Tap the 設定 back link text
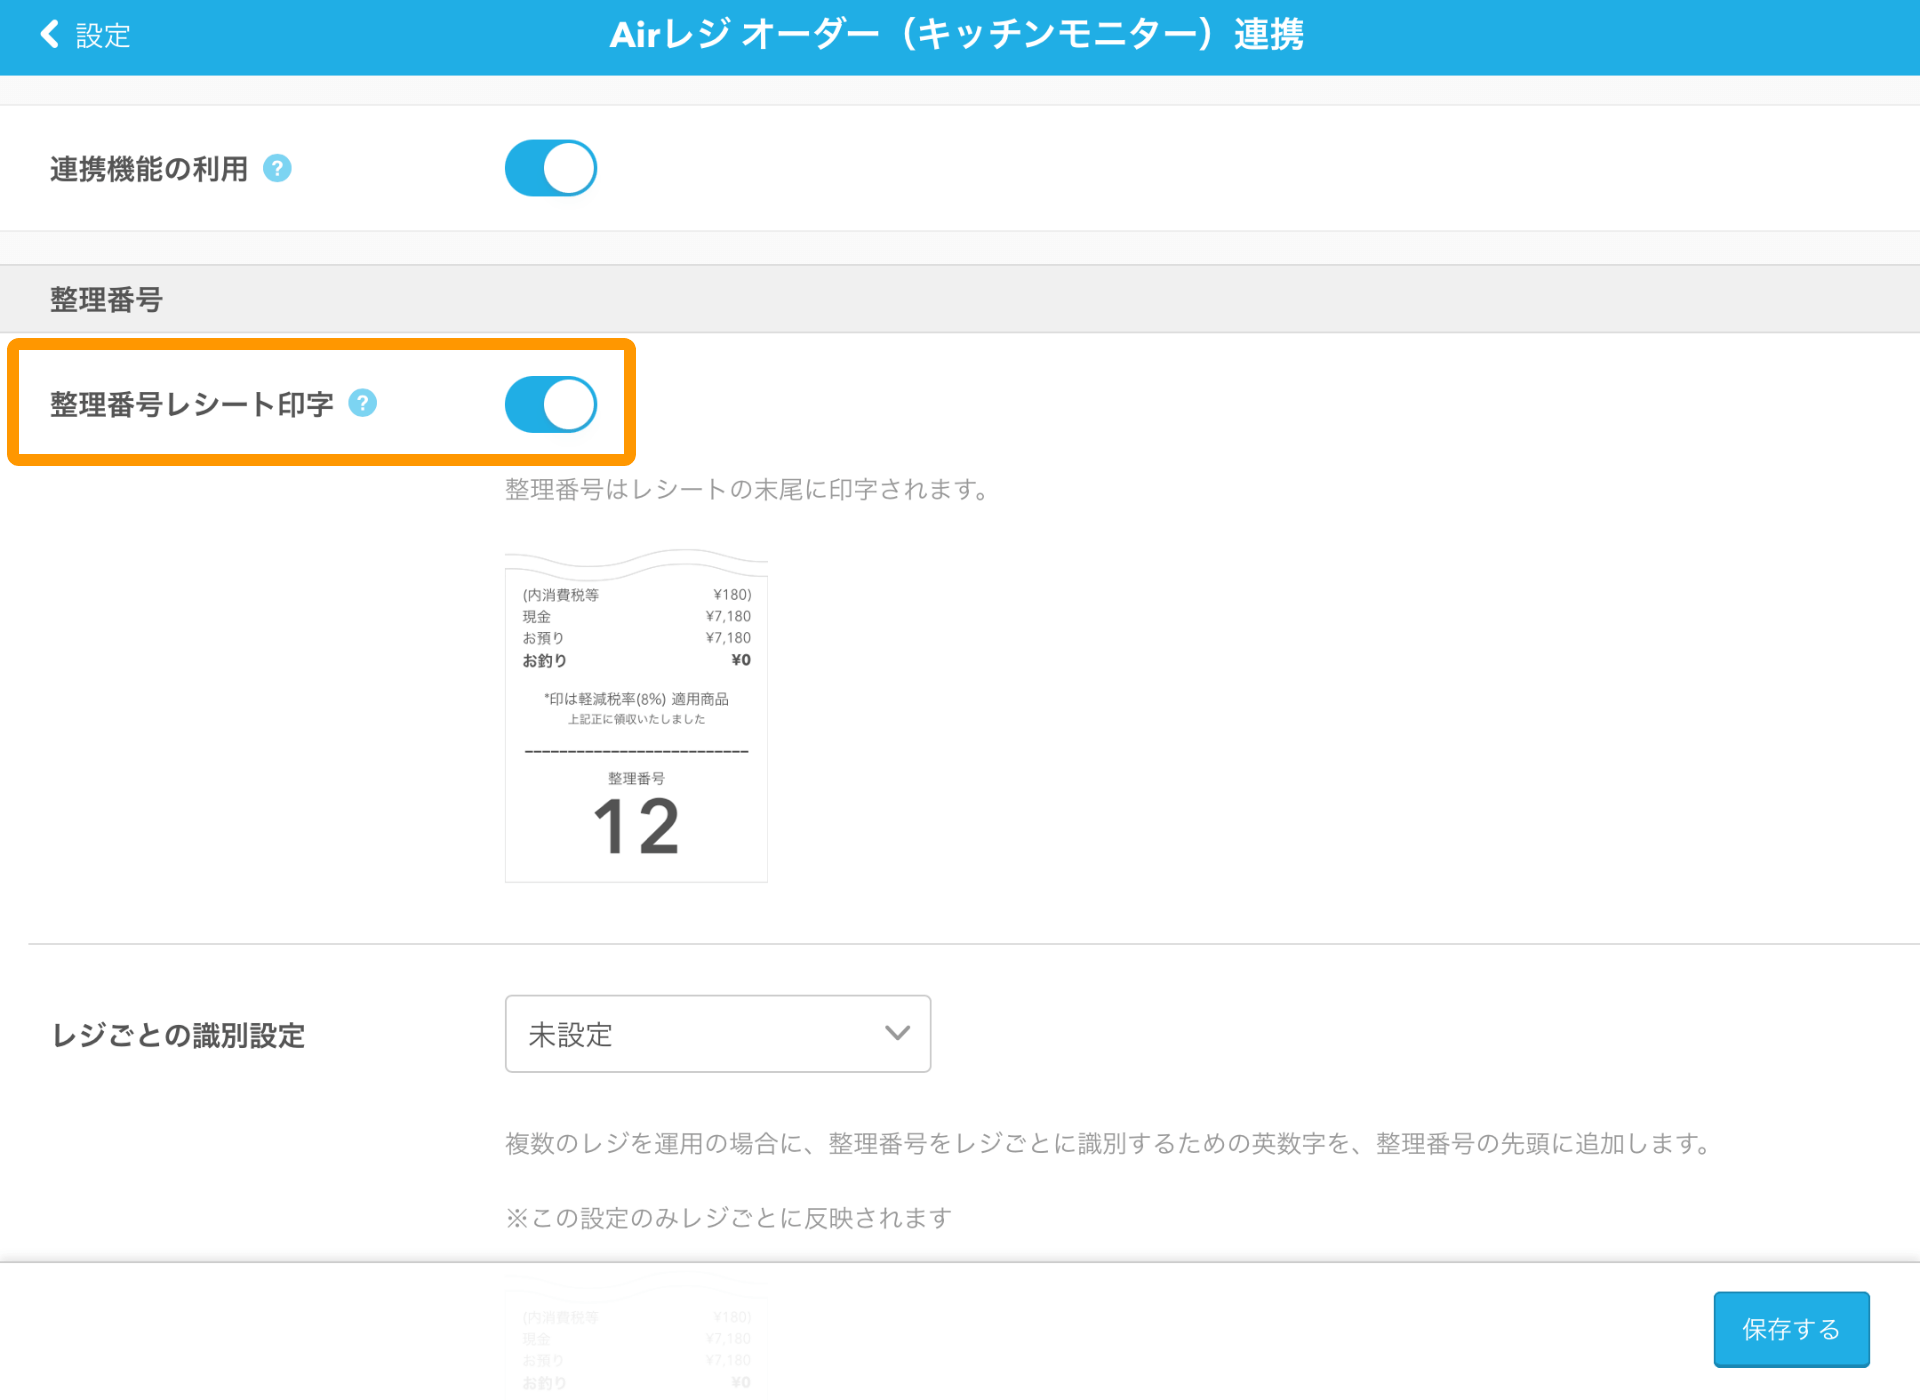This screenshot has width=1920, height=1400. click(x=103, y=36)
